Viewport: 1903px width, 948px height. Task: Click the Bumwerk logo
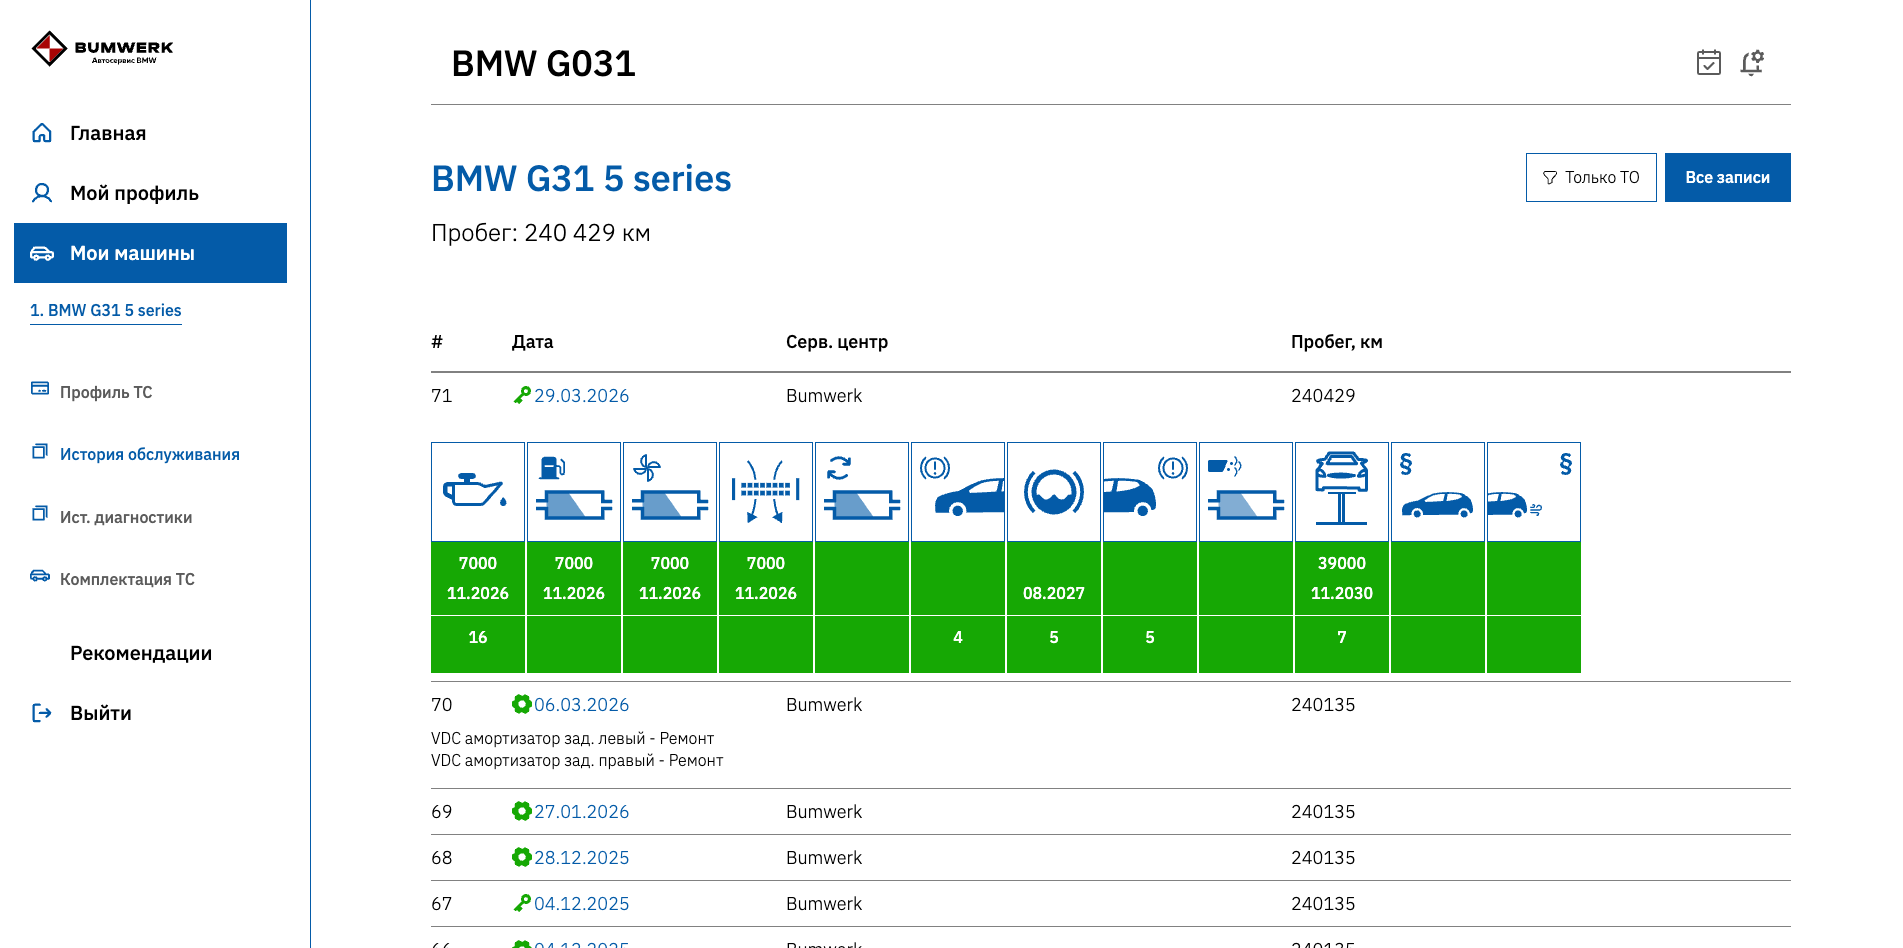click(102, 48)
